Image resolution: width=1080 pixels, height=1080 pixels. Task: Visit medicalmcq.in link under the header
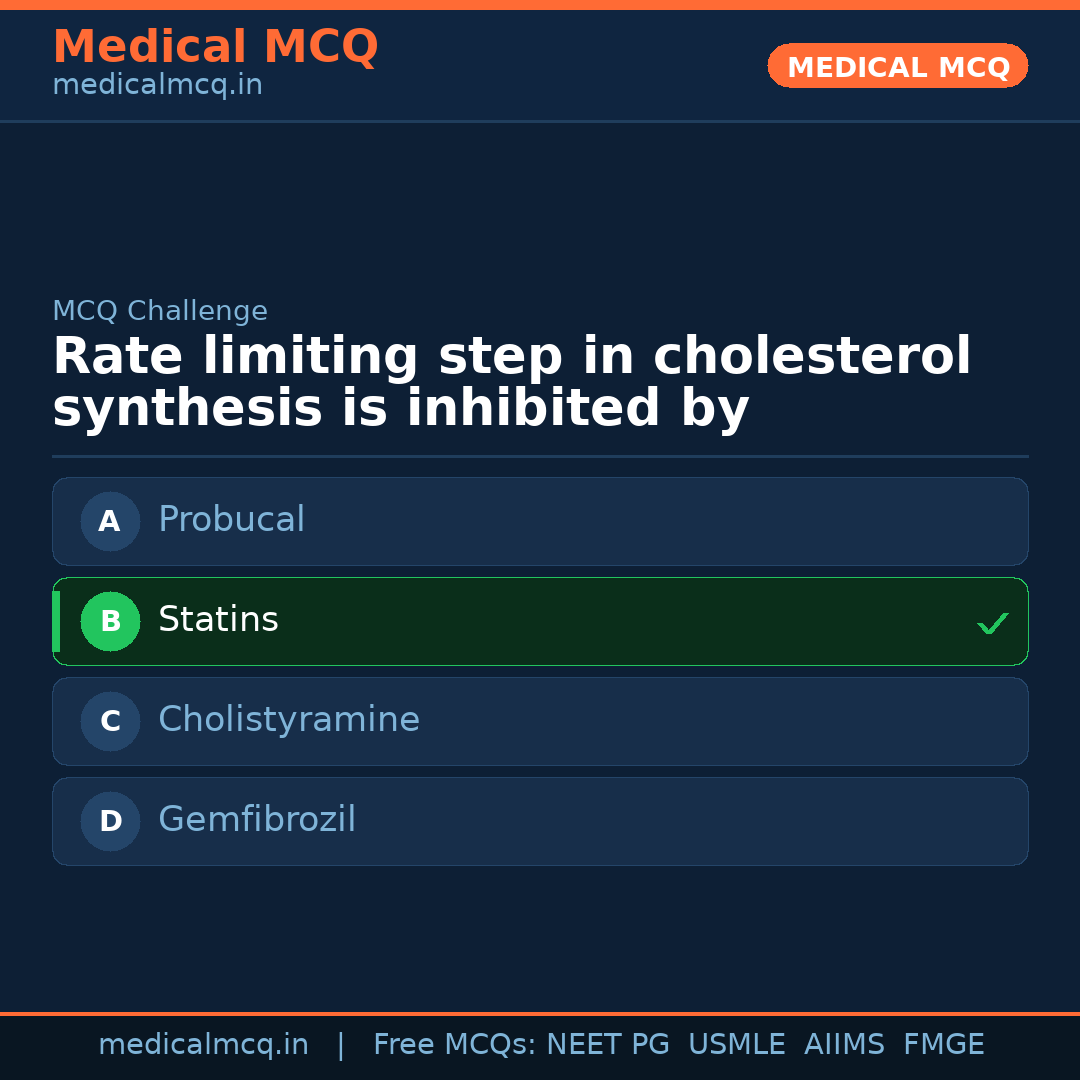coord(157,86)
